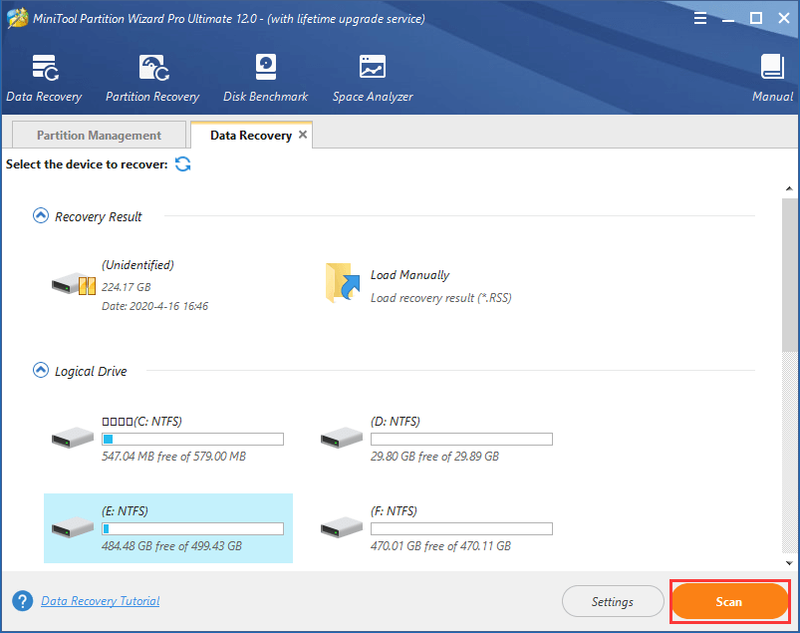Start the Scan with the orange button
This screenshot has height=633, width=800.
tap(730, 601)
